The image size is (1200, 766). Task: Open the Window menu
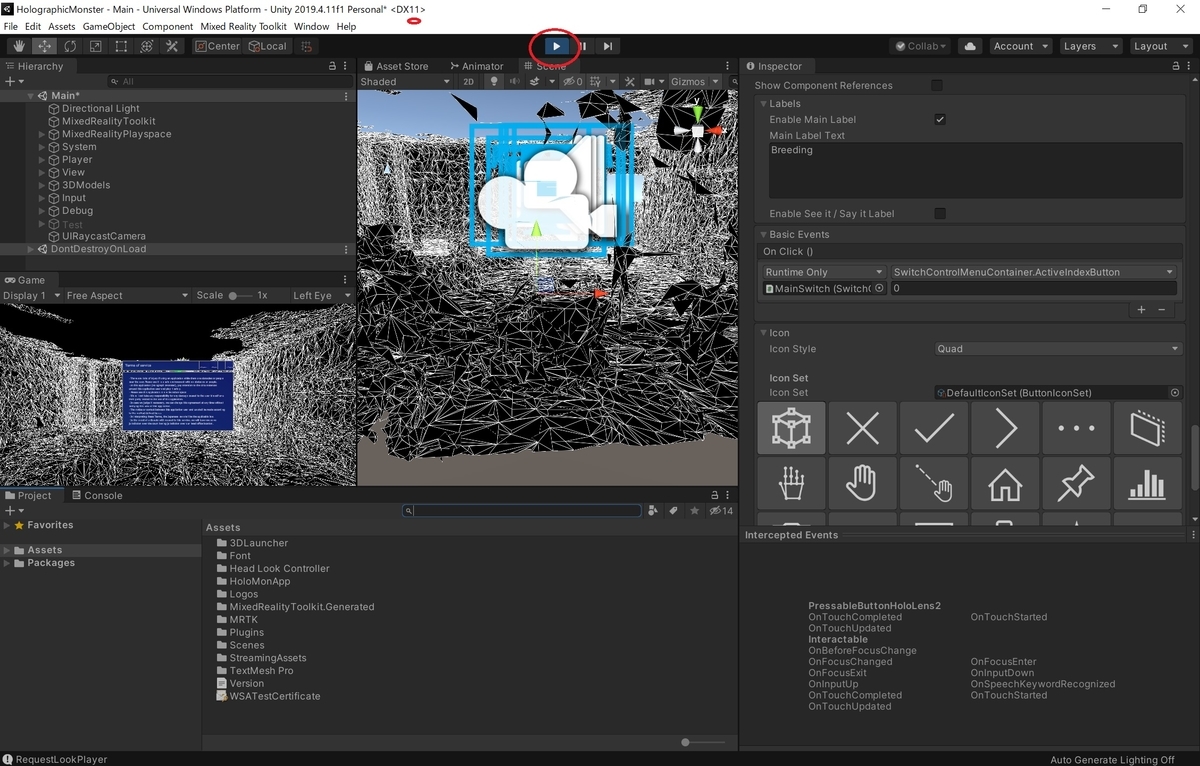[x=311, y=27]
